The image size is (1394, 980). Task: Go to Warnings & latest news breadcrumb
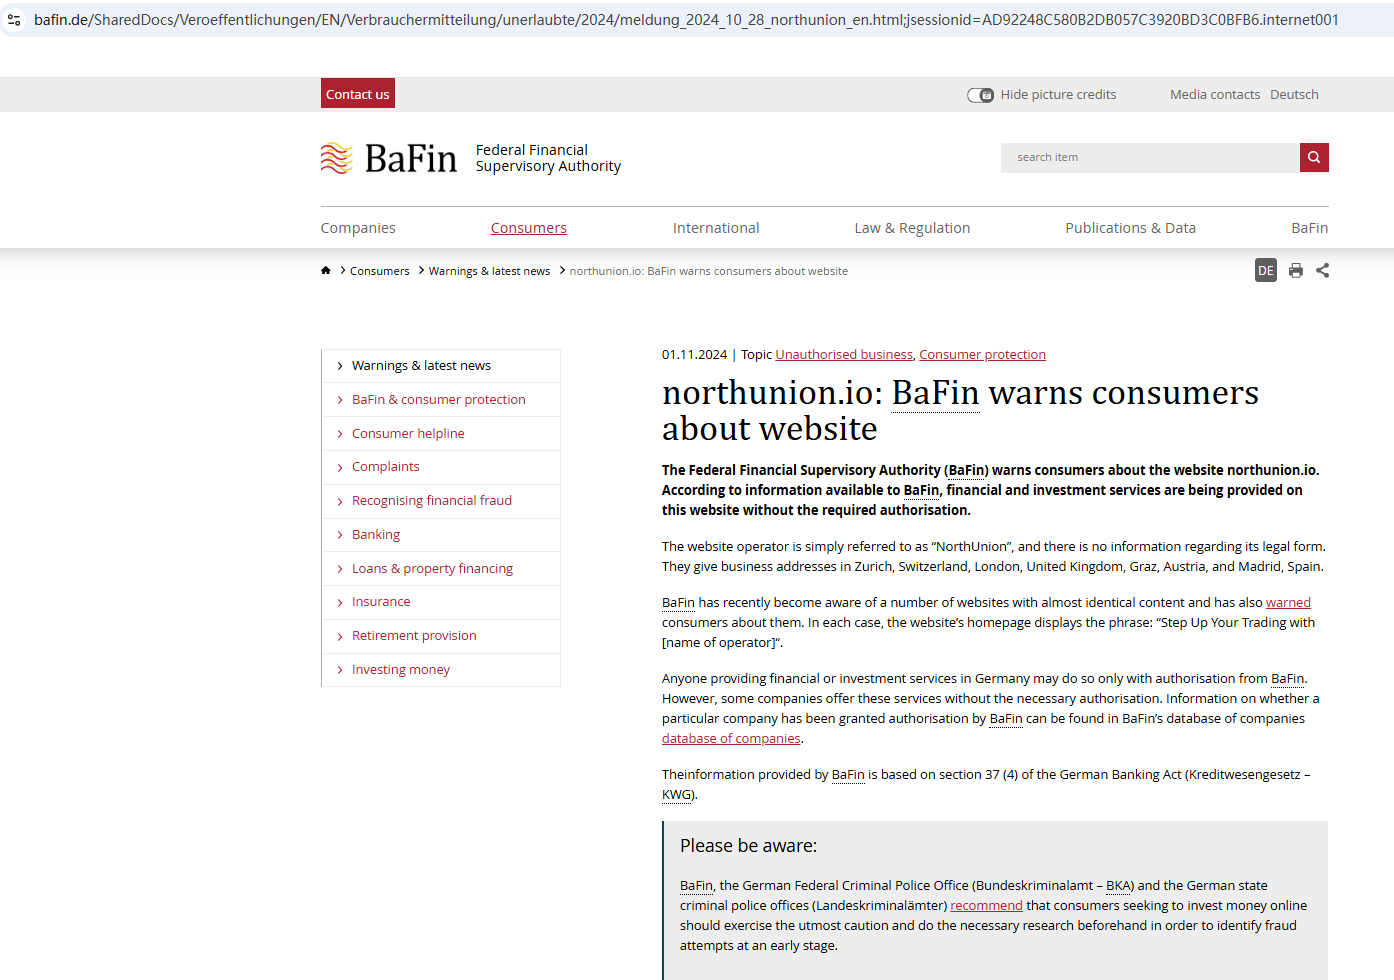pyautogui.click(x=489, y=271)
